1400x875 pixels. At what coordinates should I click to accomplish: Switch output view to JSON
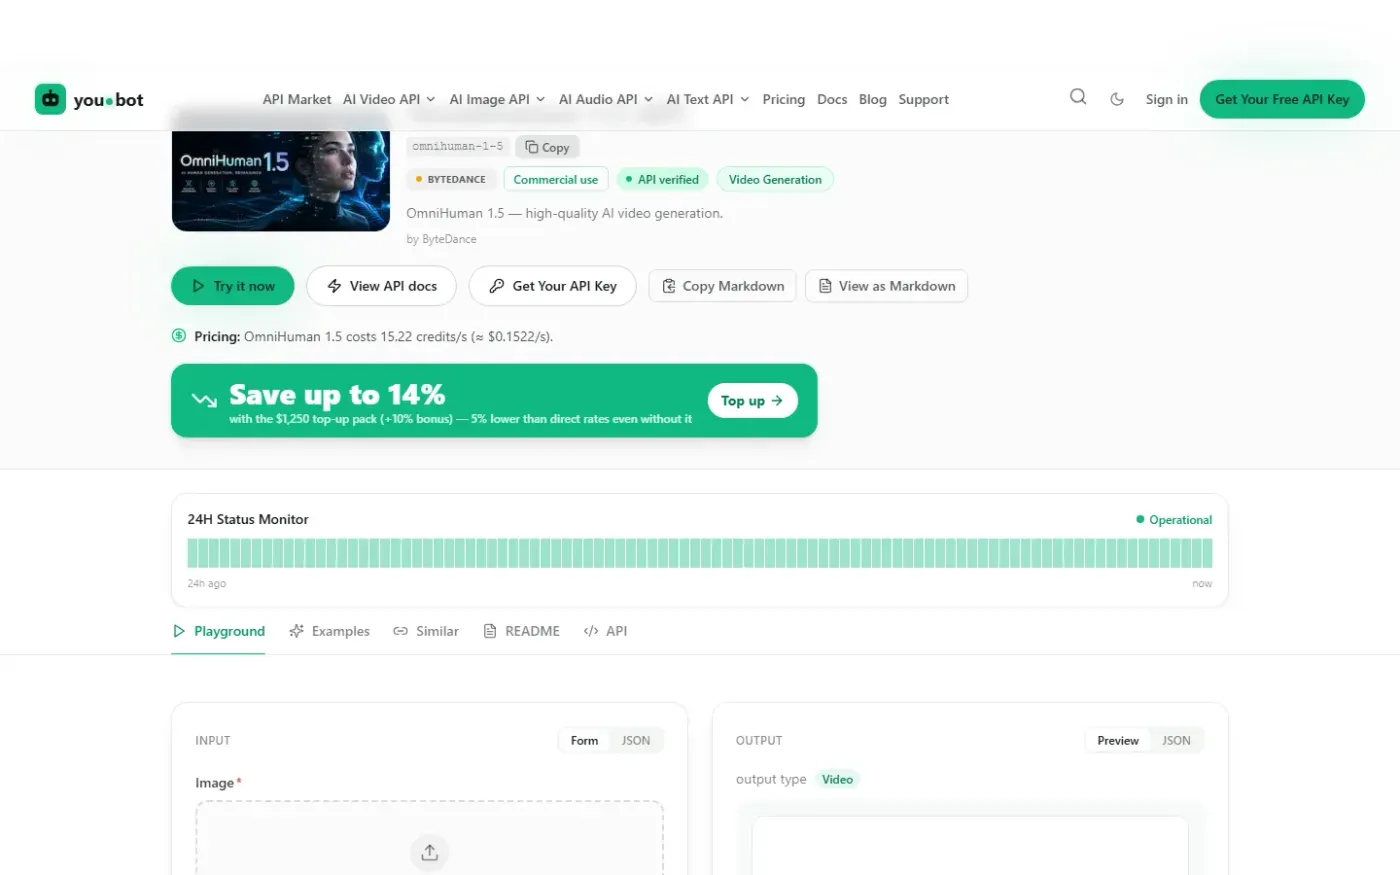coord(1176,741)
